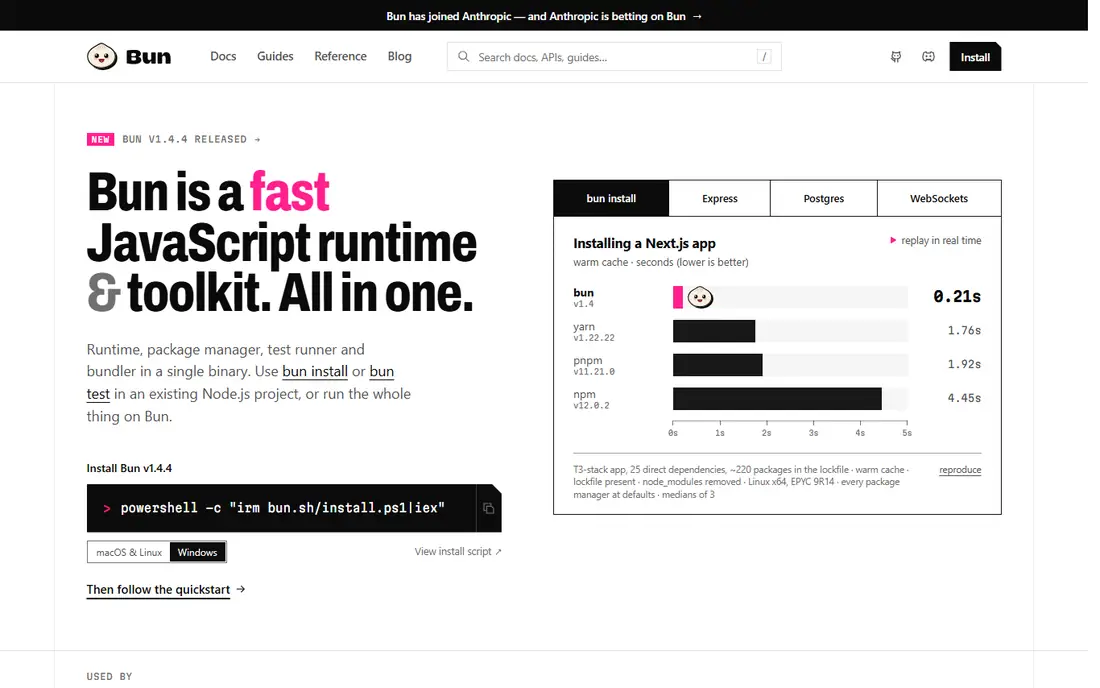1100x688 pixels.
Task: Switch to the Express tab
Action: [720, 198]
